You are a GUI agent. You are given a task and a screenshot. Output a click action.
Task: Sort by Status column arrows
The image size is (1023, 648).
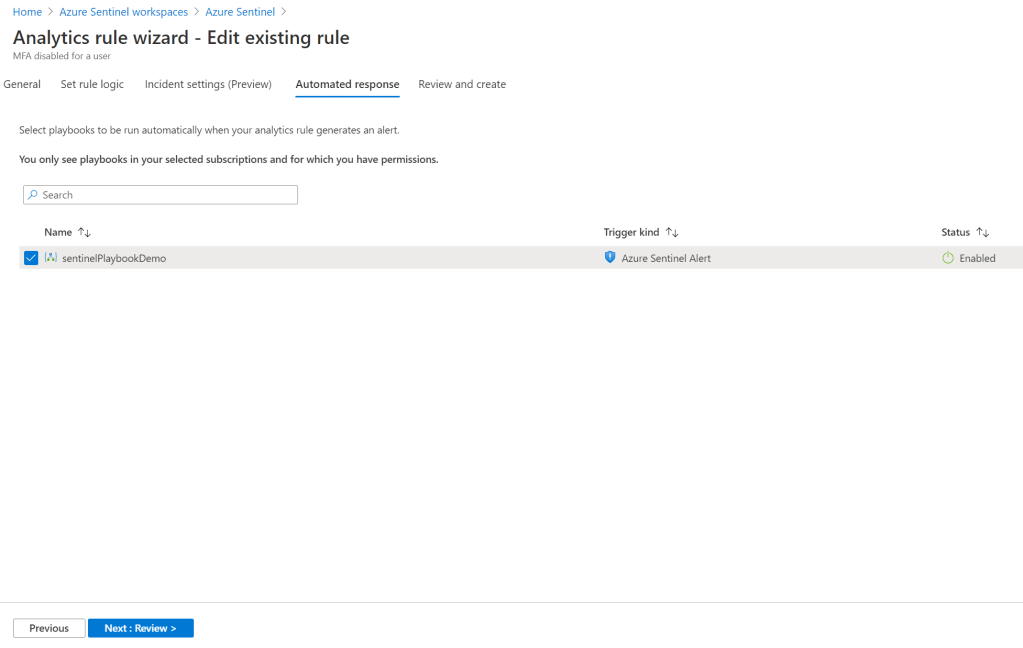point(982,232)
